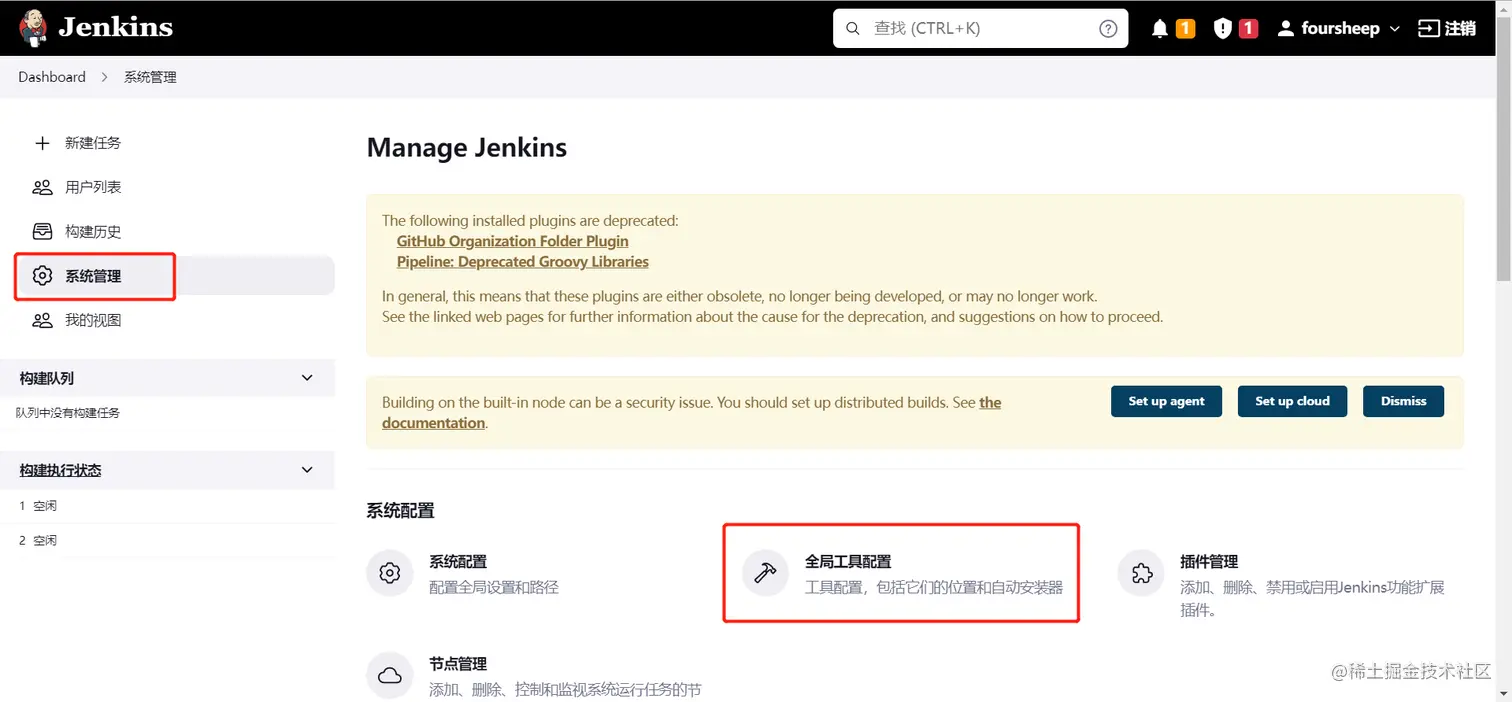
Task: Collapse the 构建执行状态 panel chevron
Action: pos(307,470)
